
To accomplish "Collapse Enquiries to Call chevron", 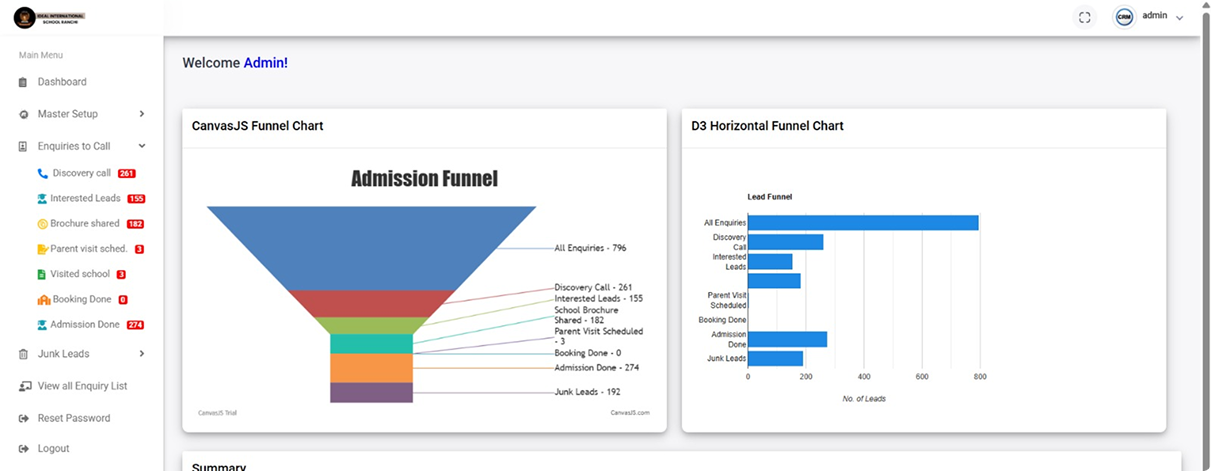I will [x=142, y=146].
